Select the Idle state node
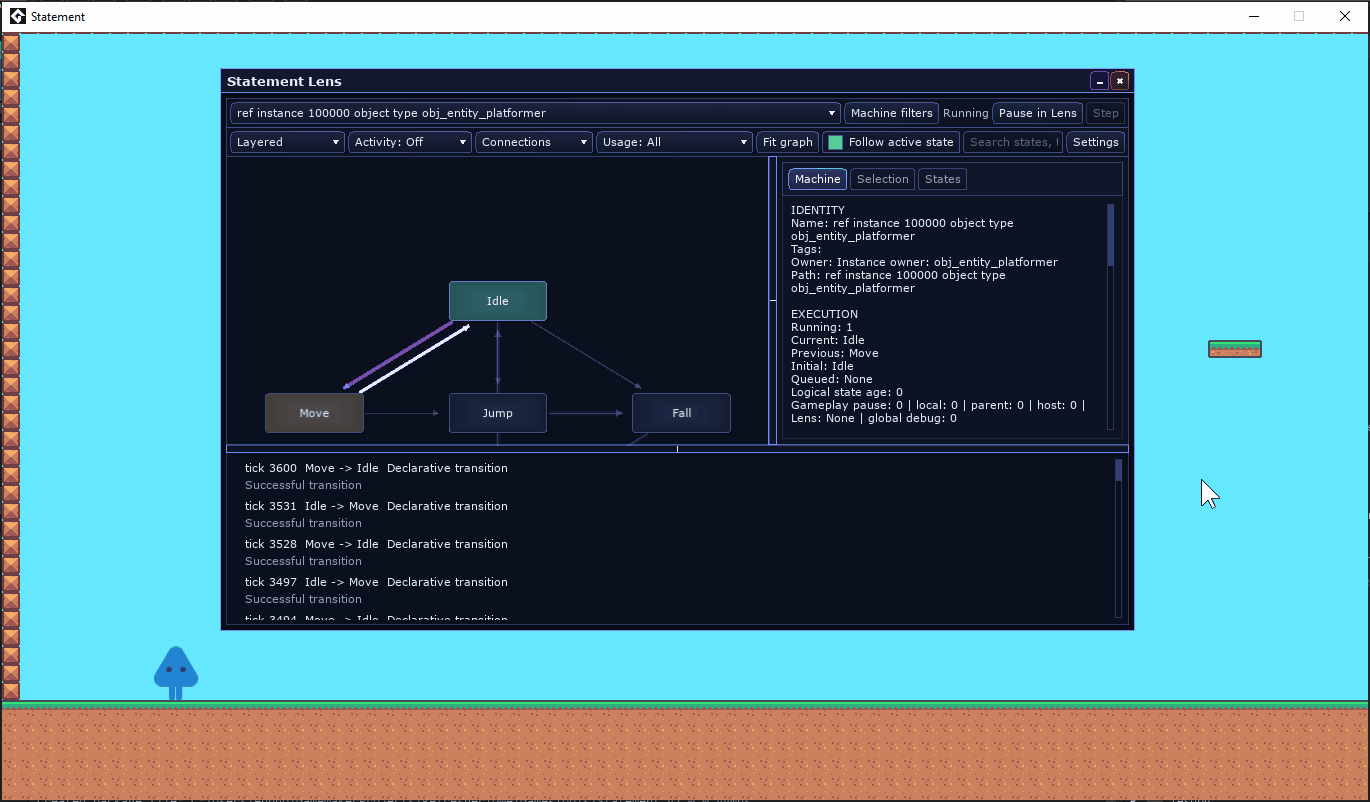The height and width of the screenshot is (802, 1370). 498,301
